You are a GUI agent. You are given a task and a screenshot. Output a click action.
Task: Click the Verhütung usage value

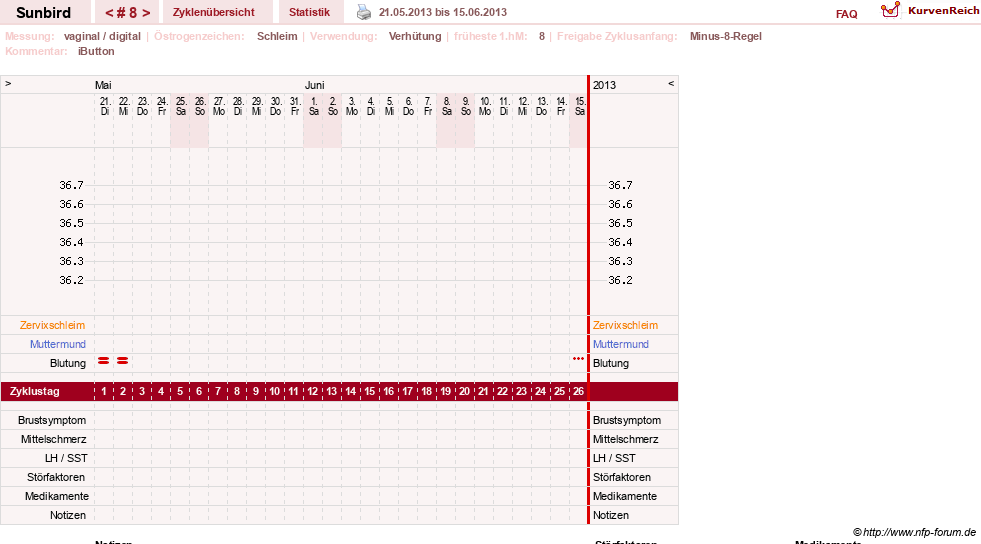point(415,36)
